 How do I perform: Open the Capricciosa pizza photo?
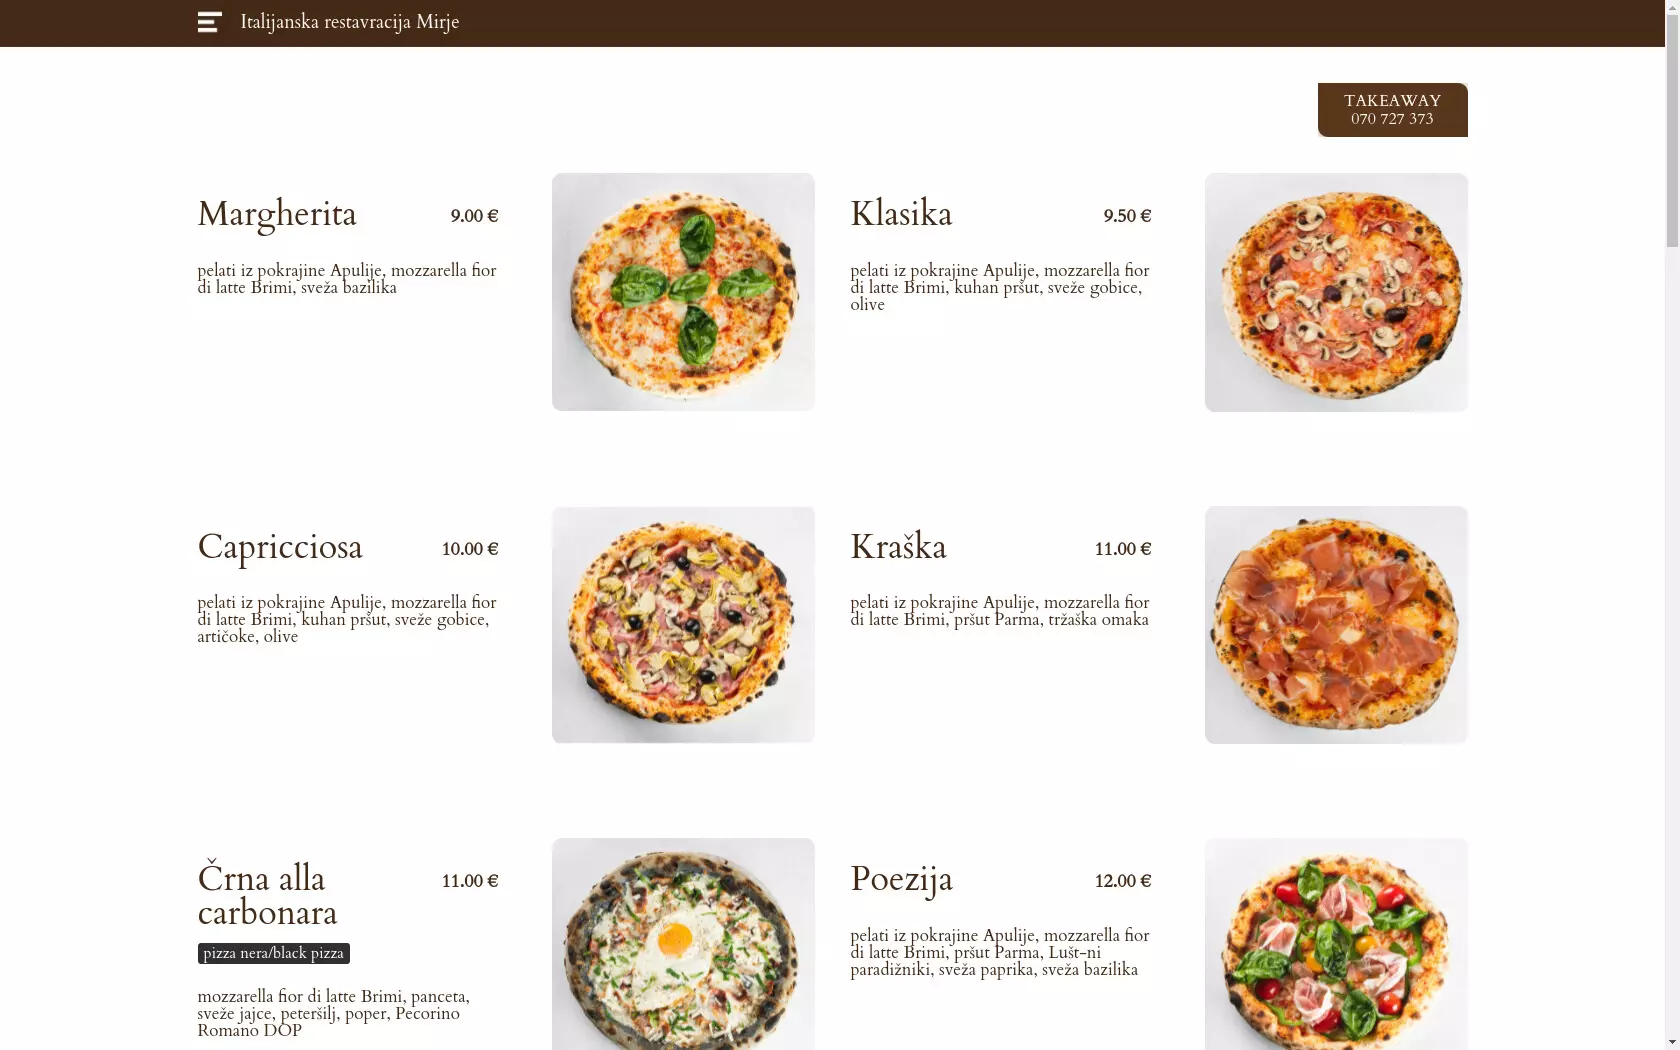coord(683,625)
